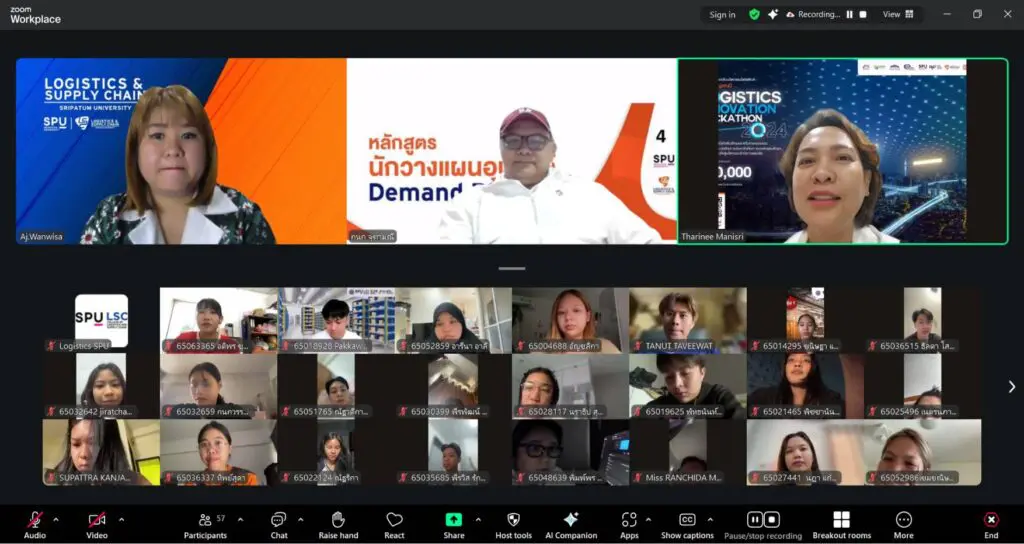Expand caption options arrow next to Show captions
Viewport: 1024px width, 544px height.
(710, 520)
